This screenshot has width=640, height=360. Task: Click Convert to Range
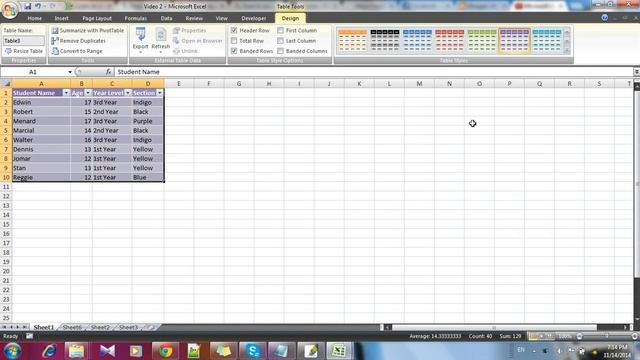(77, 51)
